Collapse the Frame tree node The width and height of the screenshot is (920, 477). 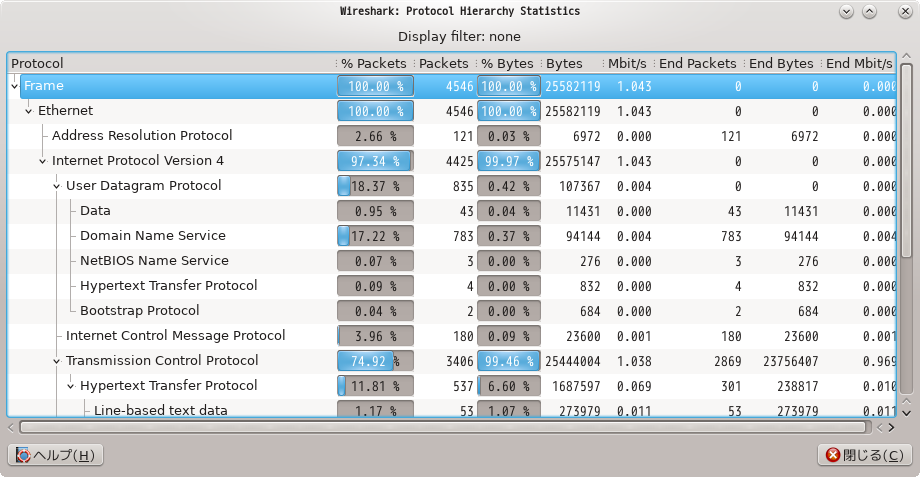pos(15,86)
